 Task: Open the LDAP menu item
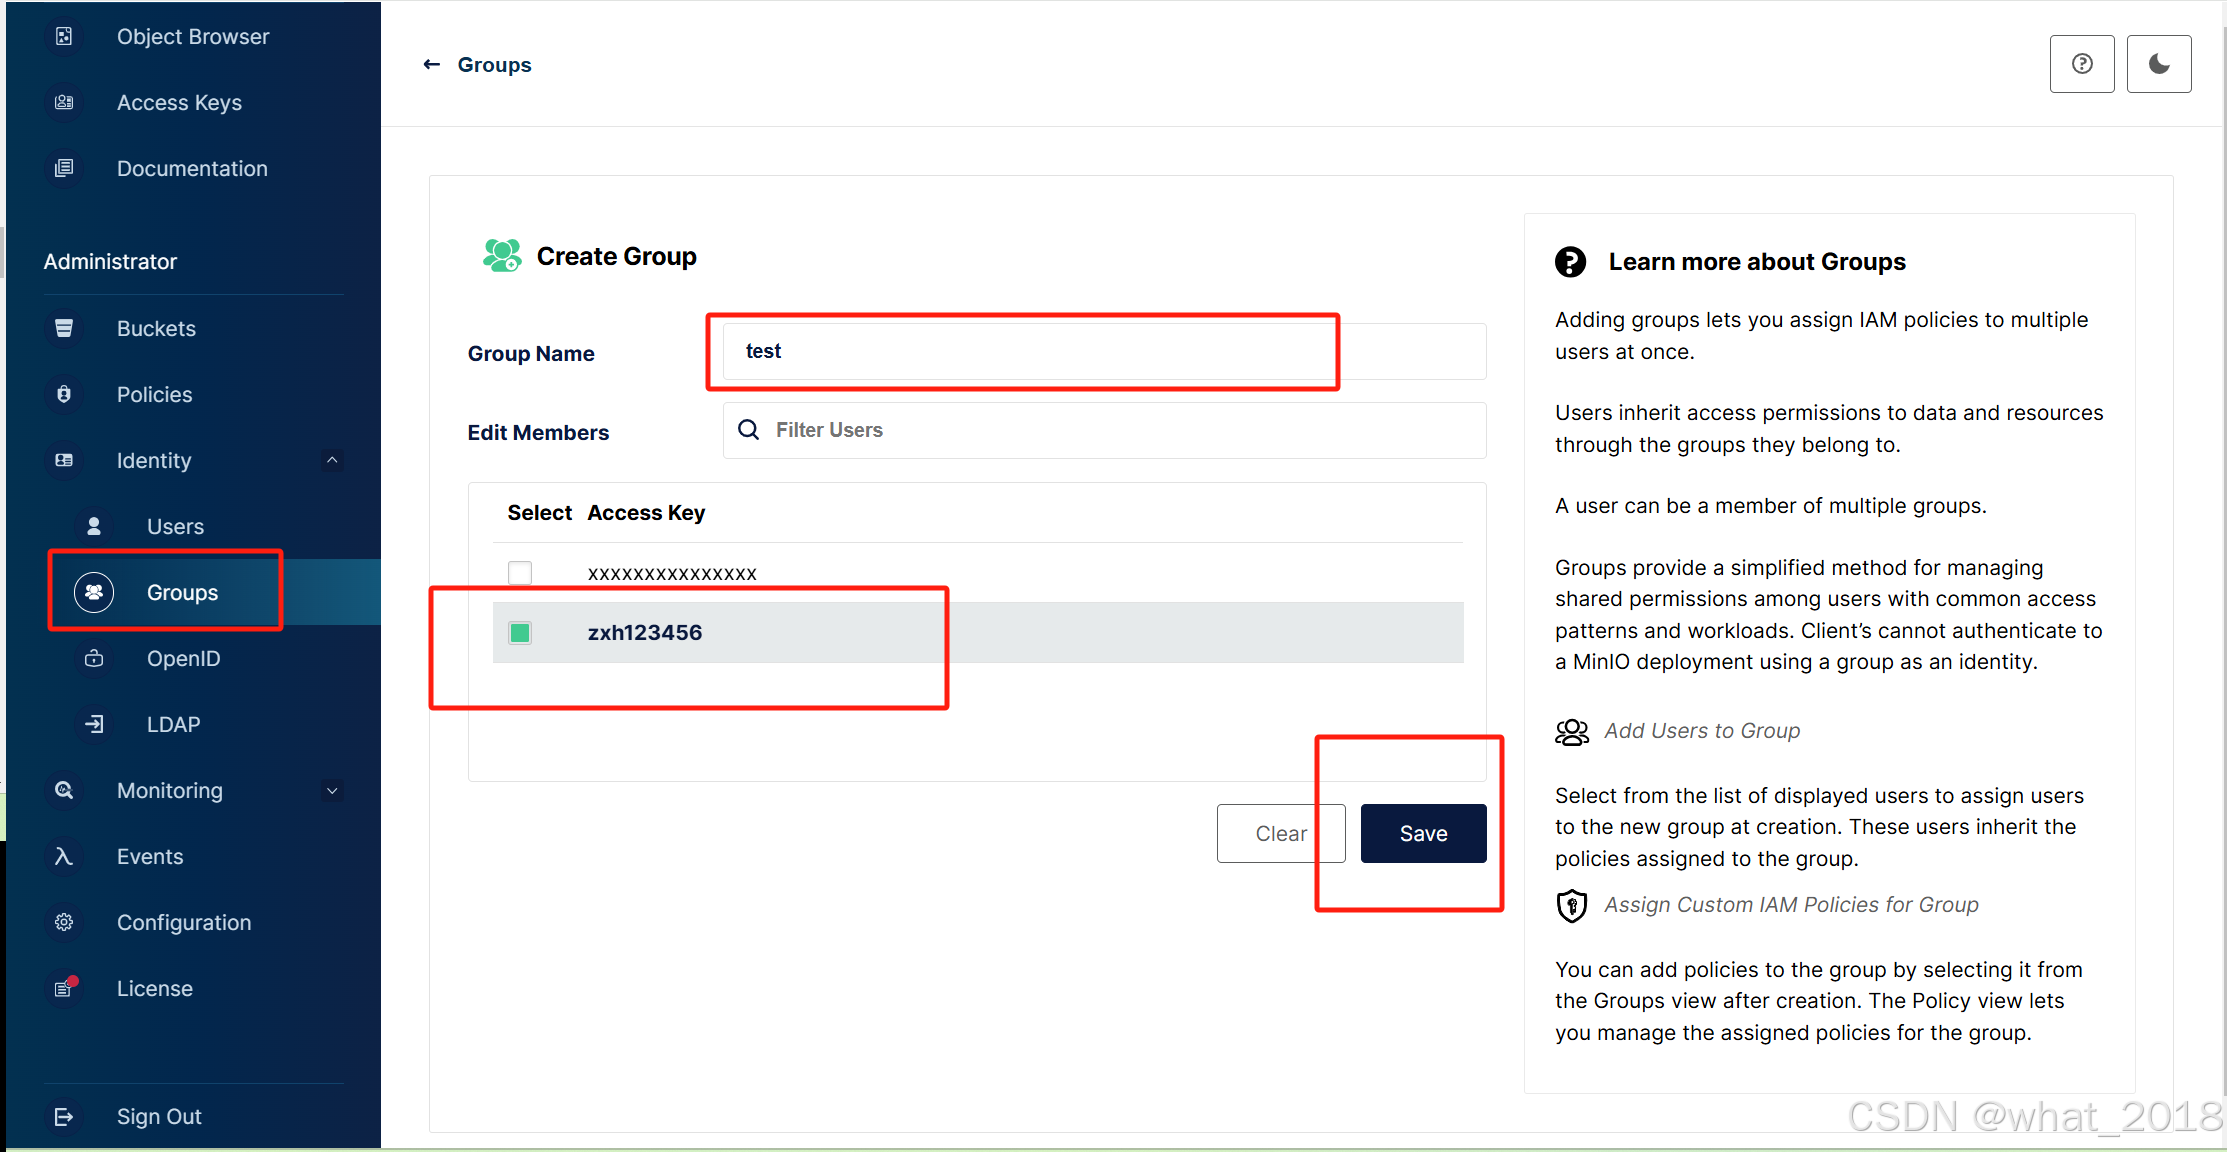point(173,724)
